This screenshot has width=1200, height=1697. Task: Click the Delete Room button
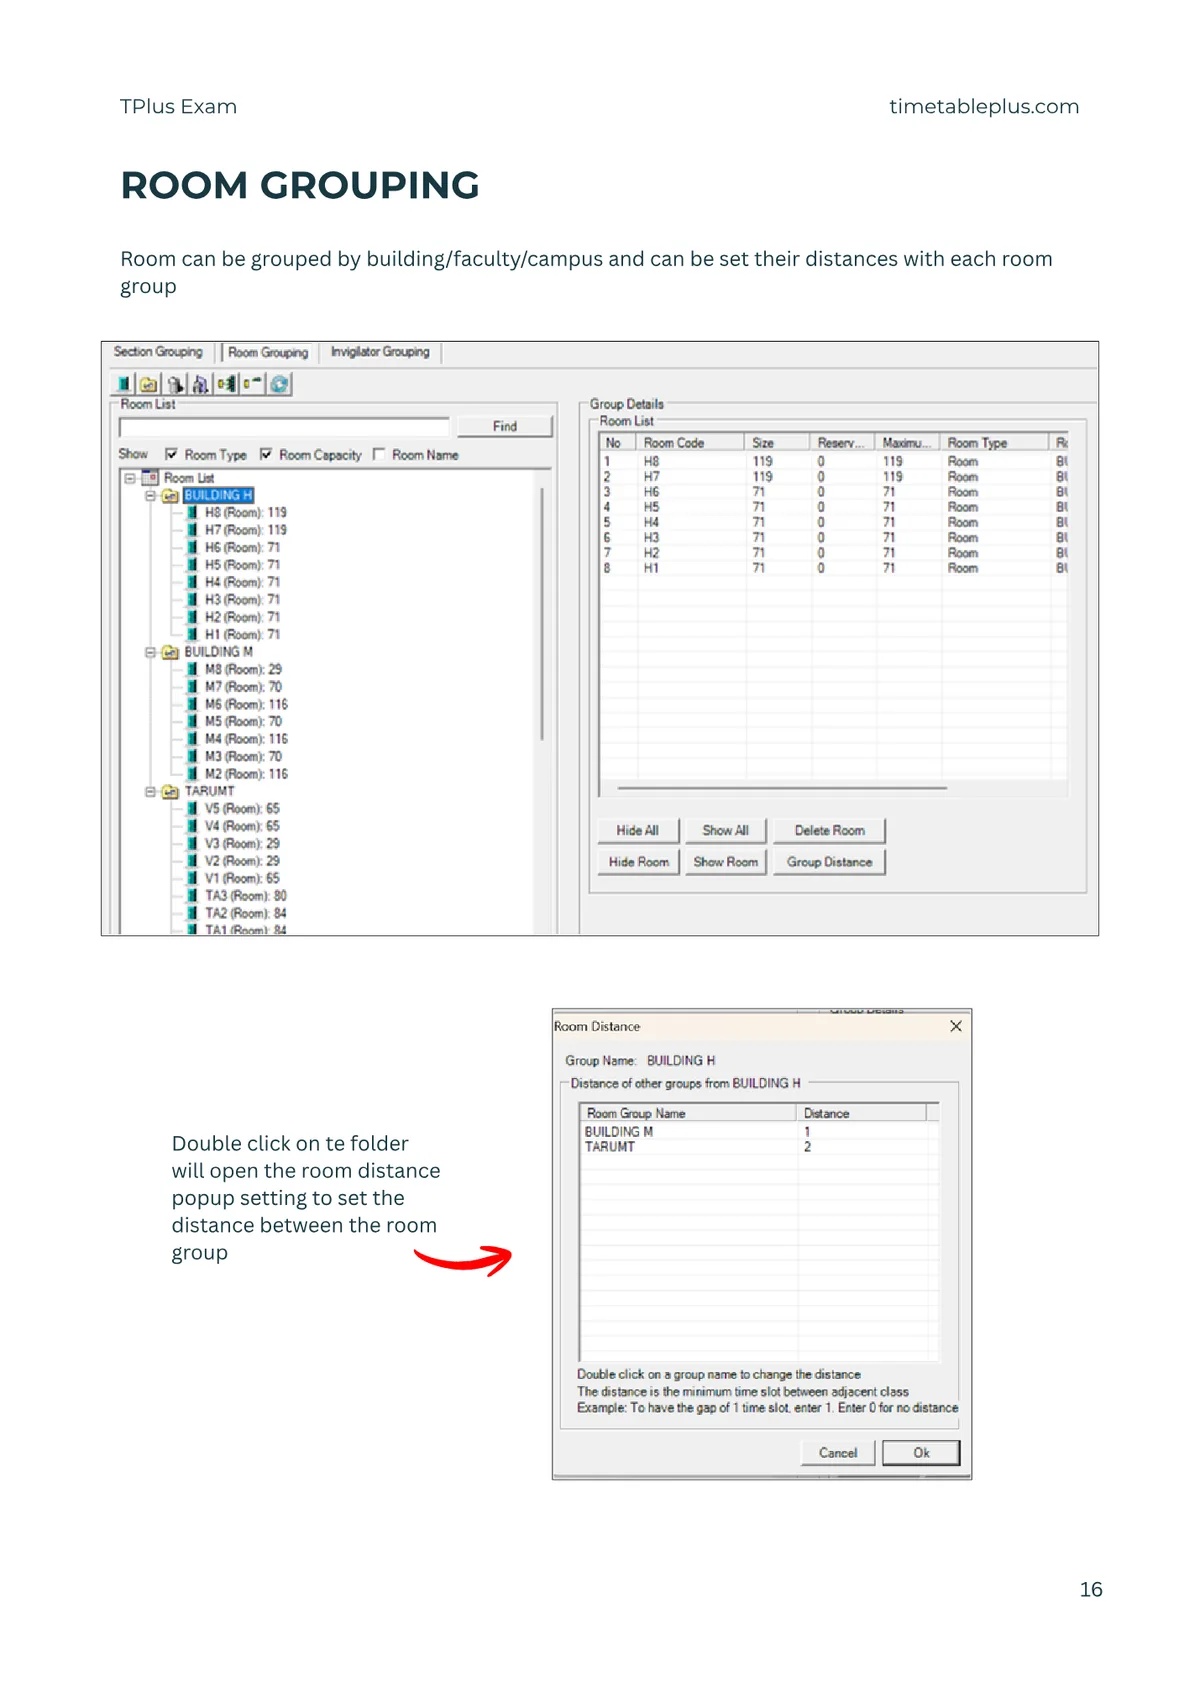[x=829, y=830]
